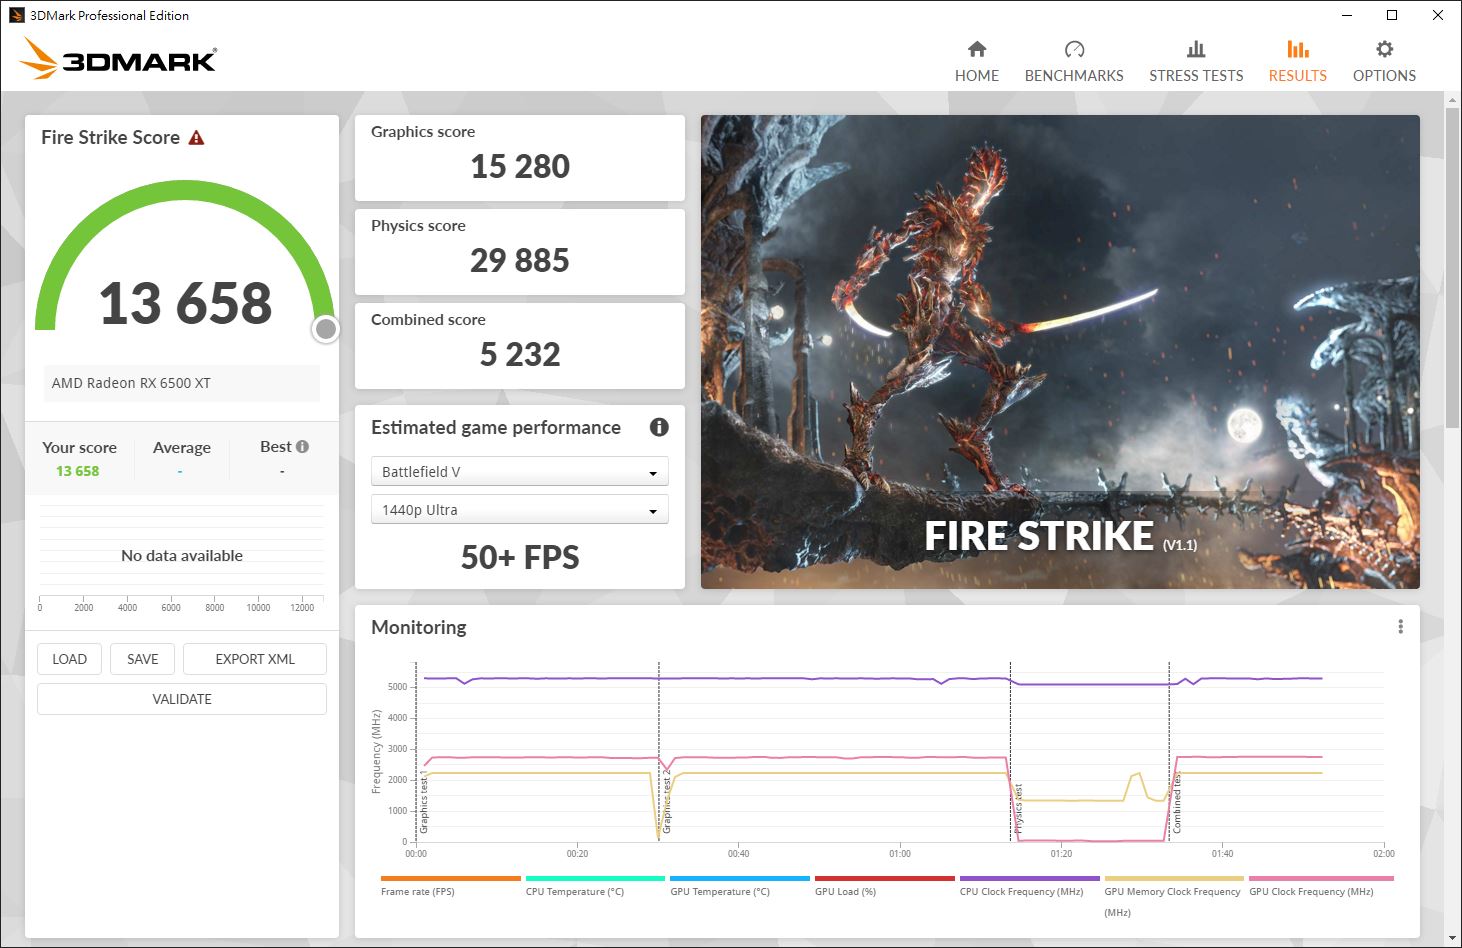Click the 3DMark title bar app icon
The image size is (1462, 948).
pos(16,15)
